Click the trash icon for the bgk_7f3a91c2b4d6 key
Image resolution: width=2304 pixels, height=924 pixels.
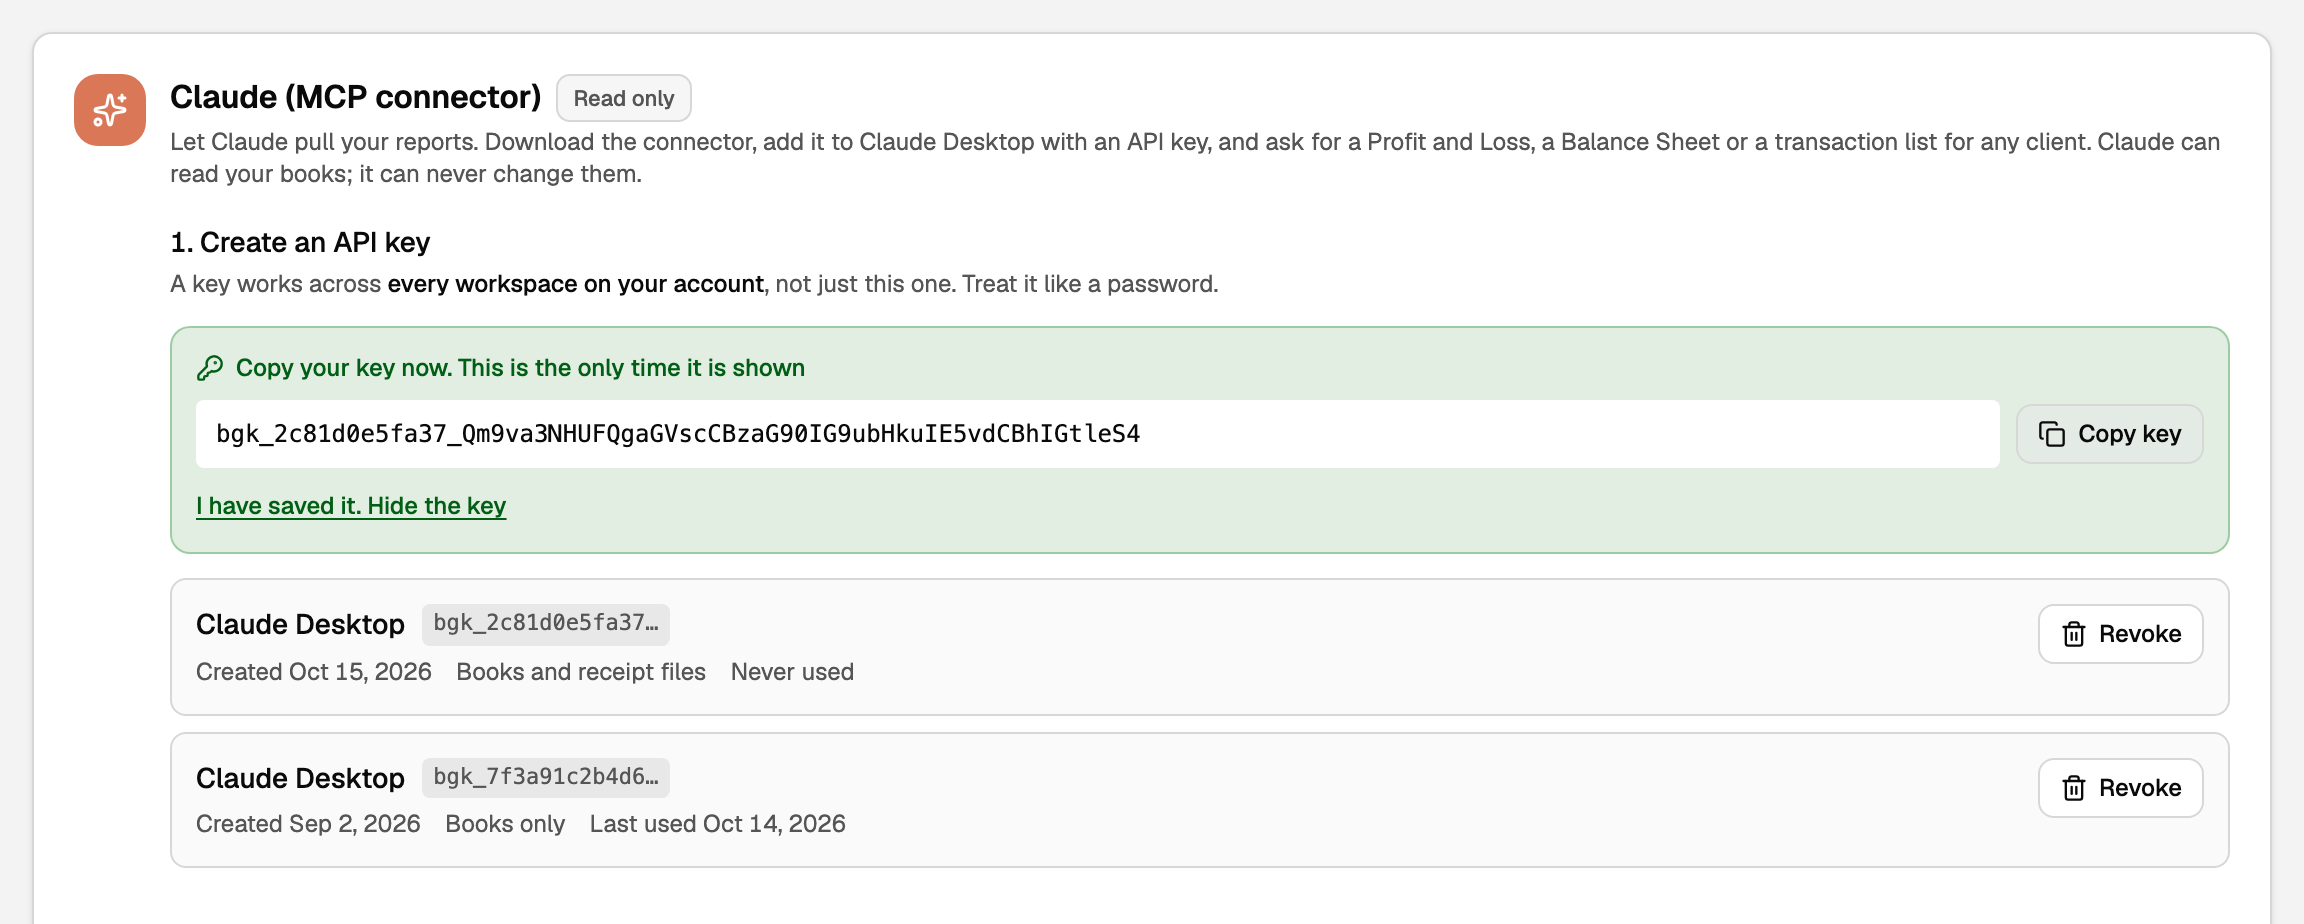[2074, 788]
